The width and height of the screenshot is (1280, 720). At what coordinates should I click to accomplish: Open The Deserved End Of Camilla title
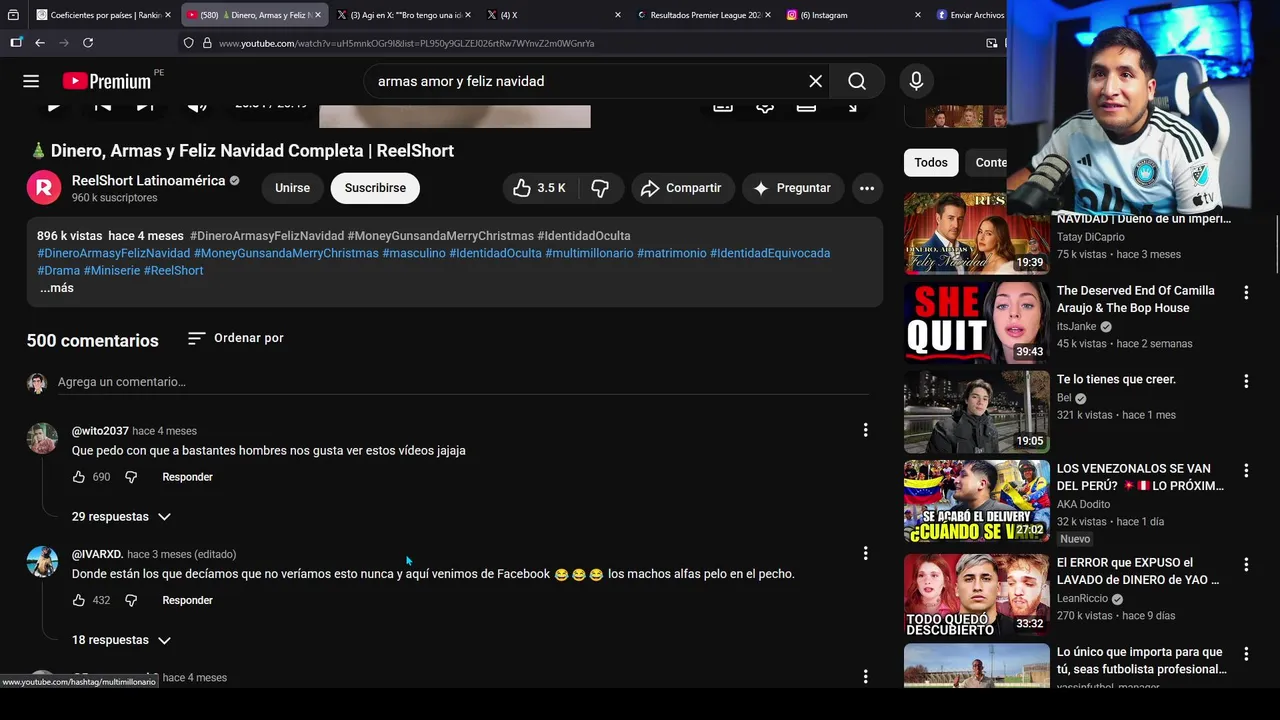coord(1136,299)
